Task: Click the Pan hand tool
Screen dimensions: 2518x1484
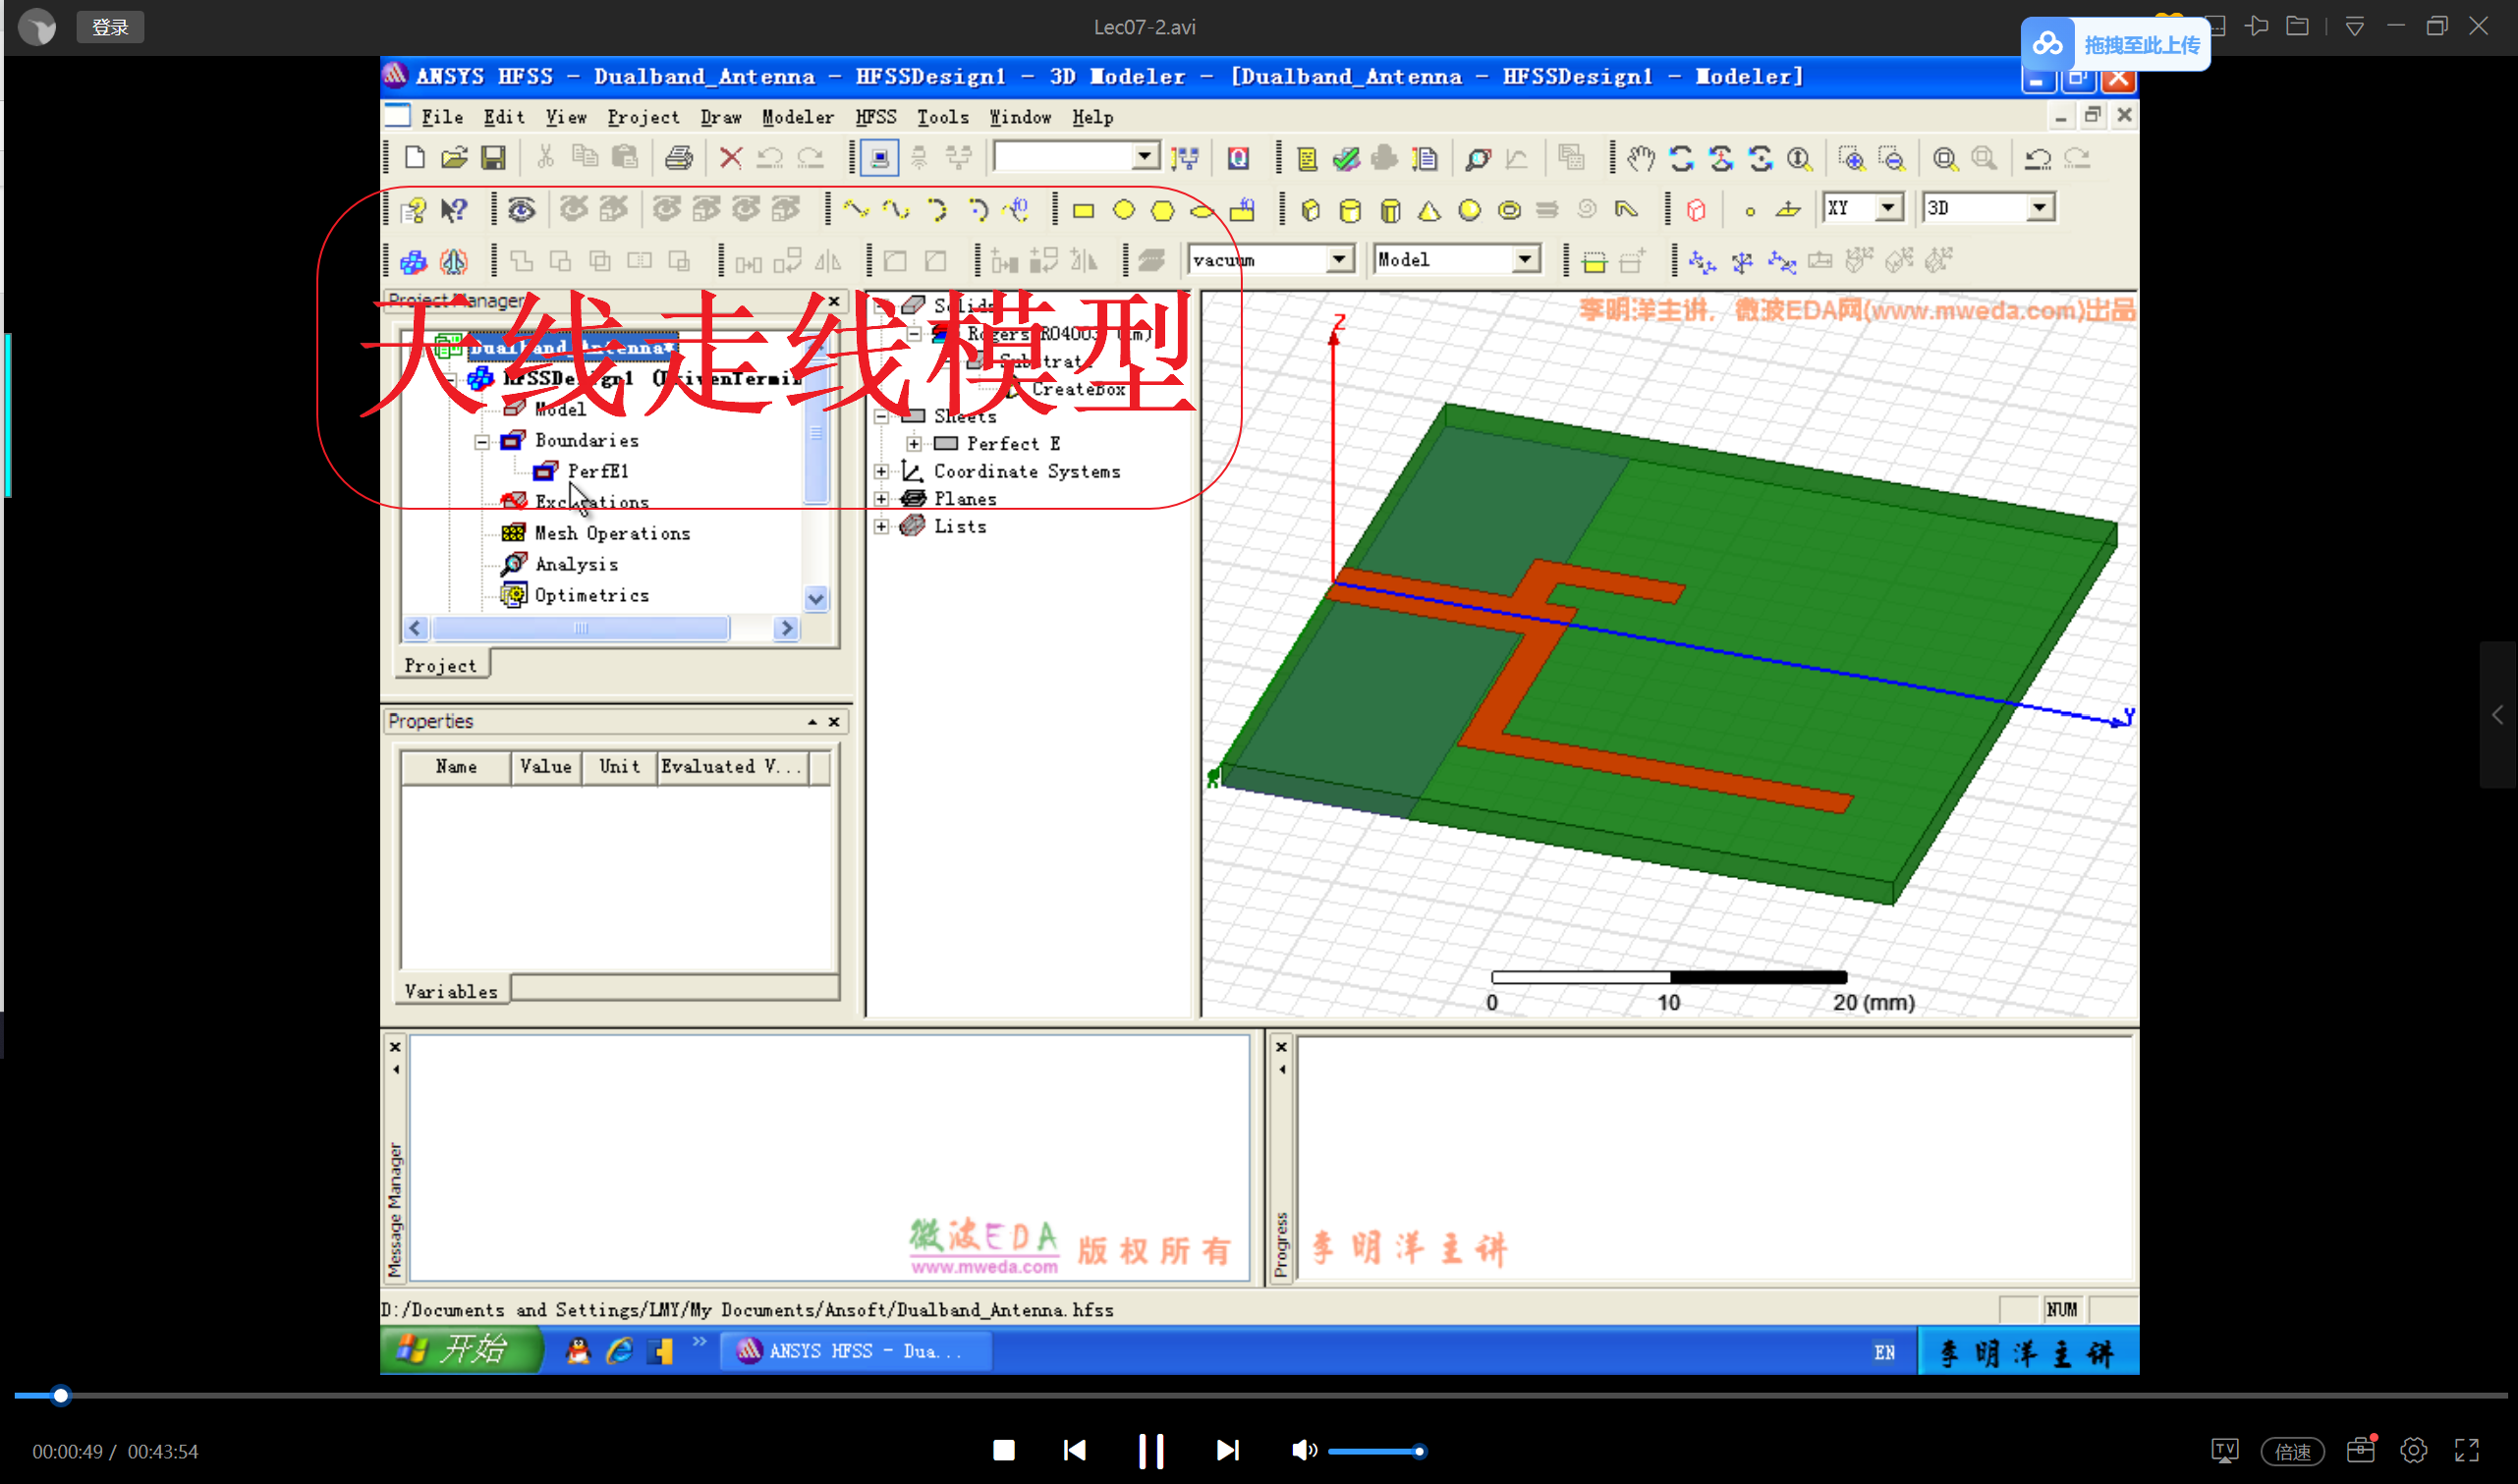Action: pyautogui.click(x=1641, y=158)
